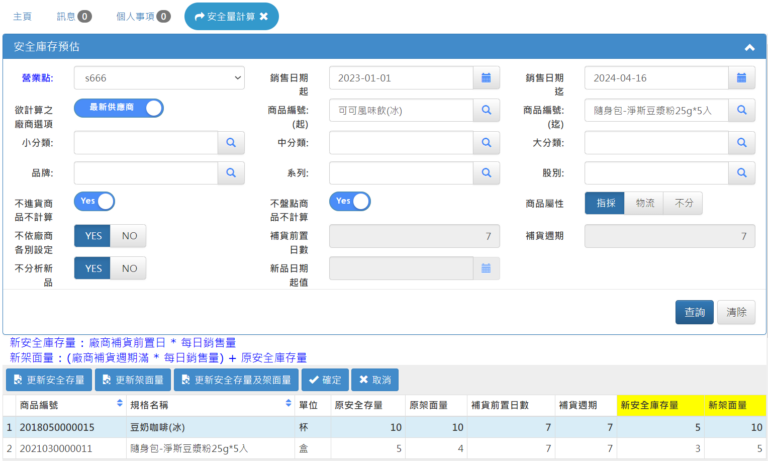
Task: Sort by 商品編號 column arrows
Action: [120, 403]
